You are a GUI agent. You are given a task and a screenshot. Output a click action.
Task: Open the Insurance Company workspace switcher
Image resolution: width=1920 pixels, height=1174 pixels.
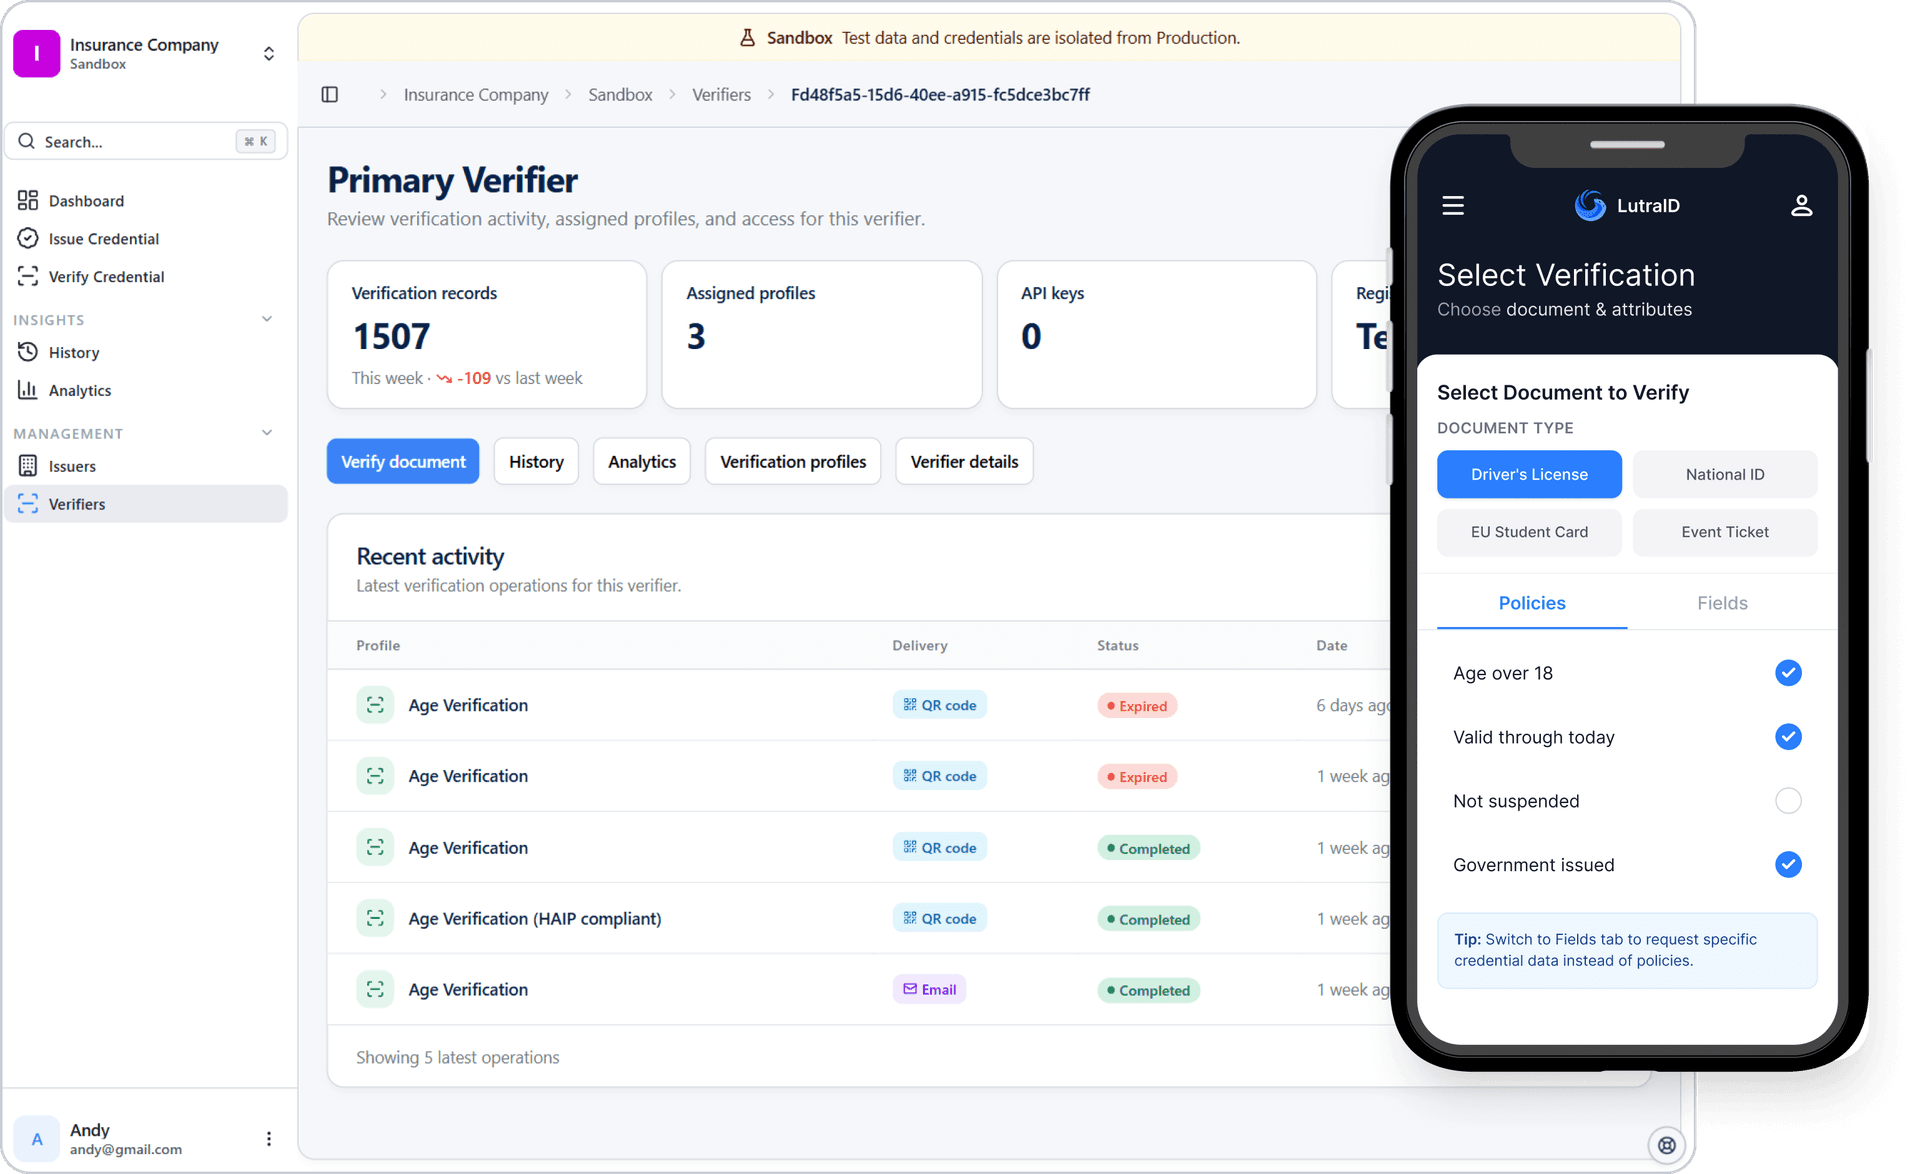pyautogui.click(x=269, y=54)
